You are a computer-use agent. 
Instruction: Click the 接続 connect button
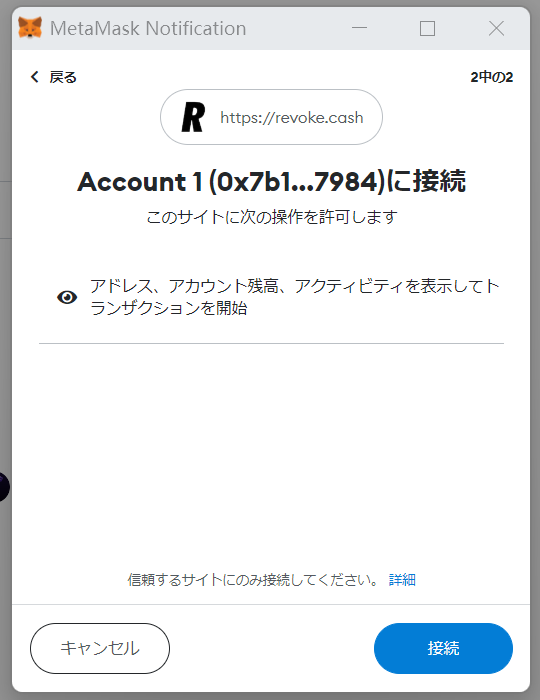tap(443, 648)
